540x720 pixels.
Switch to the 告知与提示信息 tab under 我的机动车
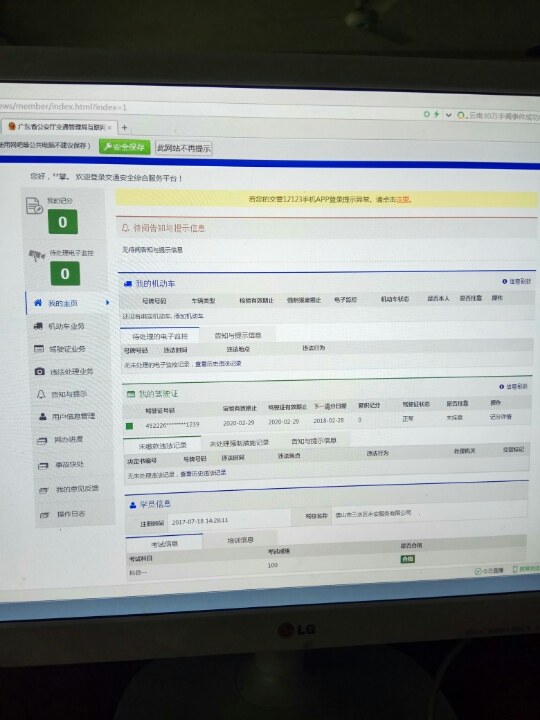coord(238,335)
